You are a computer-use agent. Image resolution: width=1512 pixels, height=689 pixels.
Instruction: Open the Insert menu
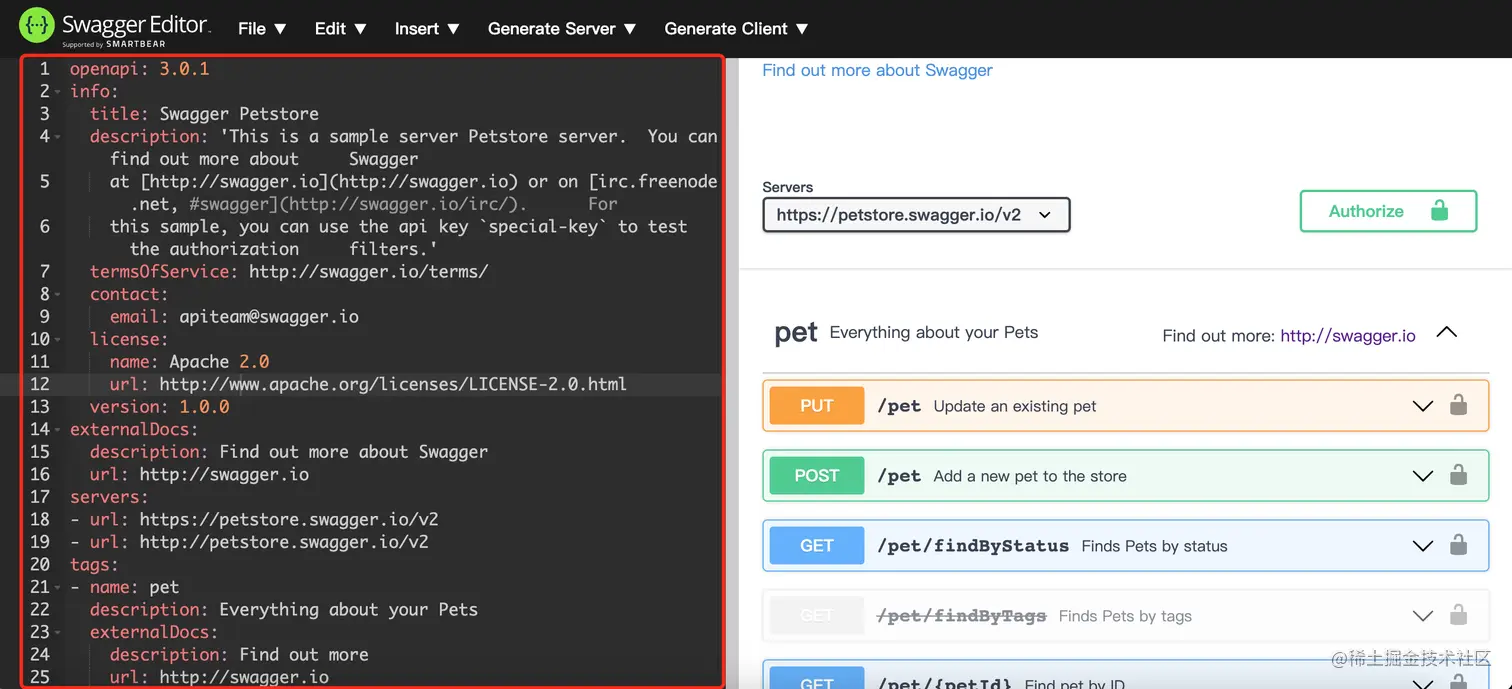427,29
